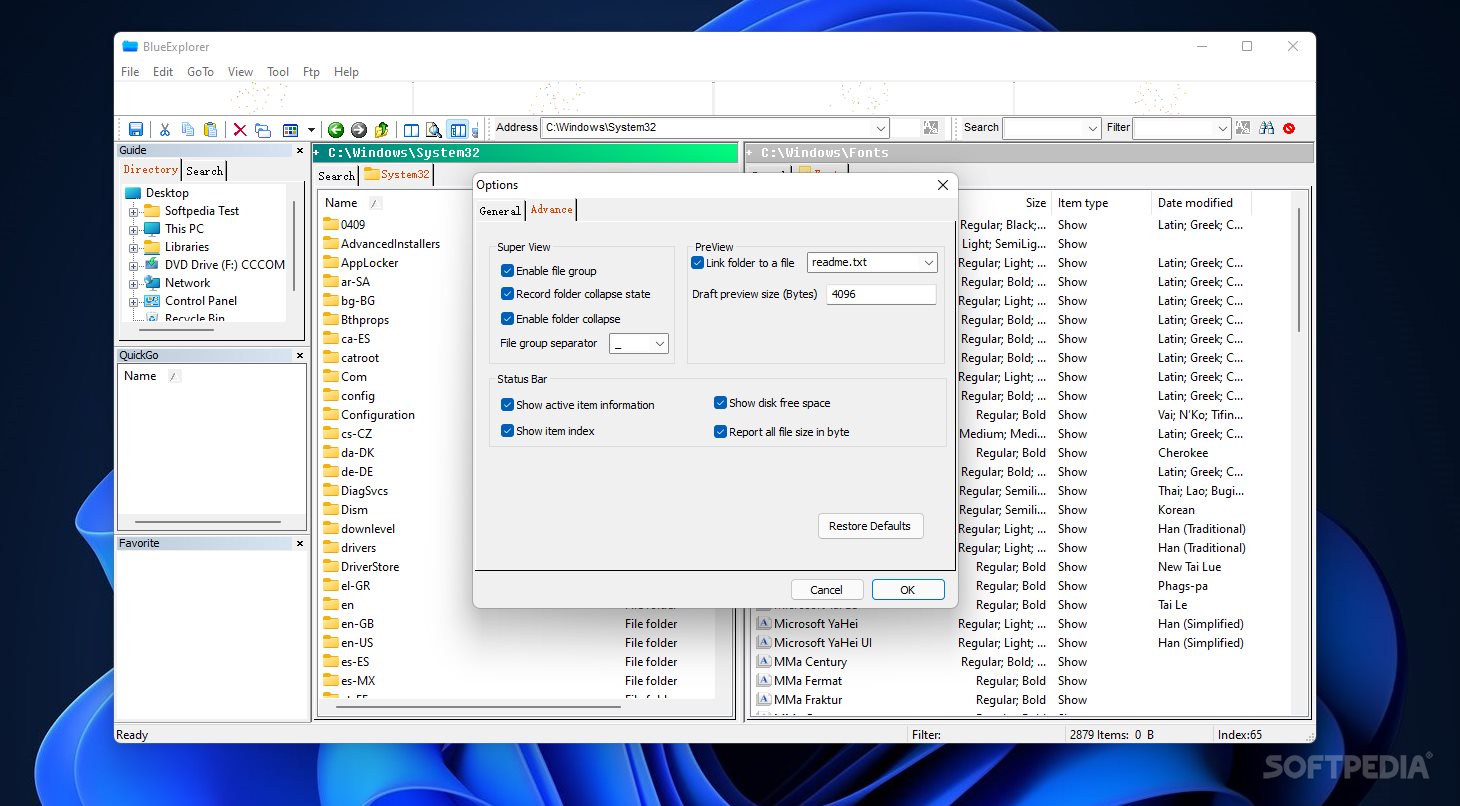The width and height of the screenshot is (1460, 806).
Task: Expand the This PC tree node
Action: click(133, 230)
